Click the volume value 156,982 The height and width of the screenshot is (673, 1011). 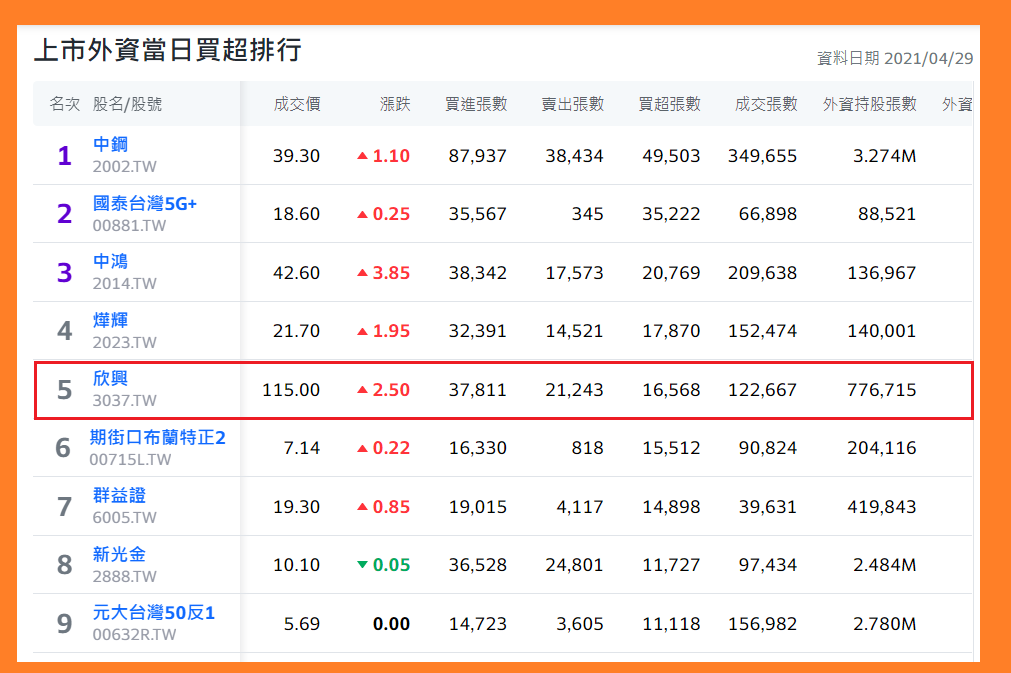click(x=763, y=624)
